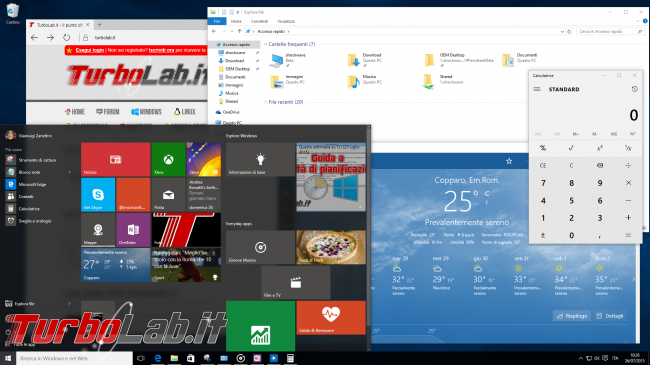The width and height of the screenshot is (650, 365).
Task: Open the LINUX menu on TurboLab site
Action: click(x=185, y=112)
